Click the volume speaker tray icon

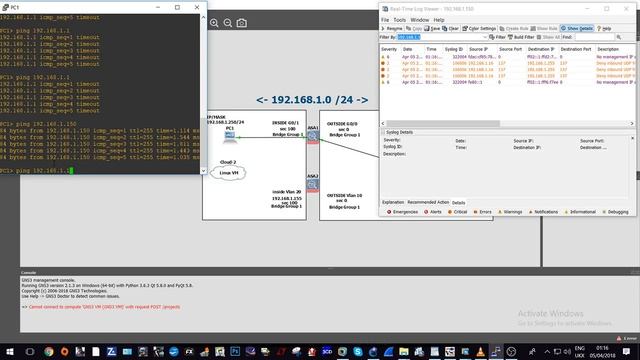(x=567, y=351)
